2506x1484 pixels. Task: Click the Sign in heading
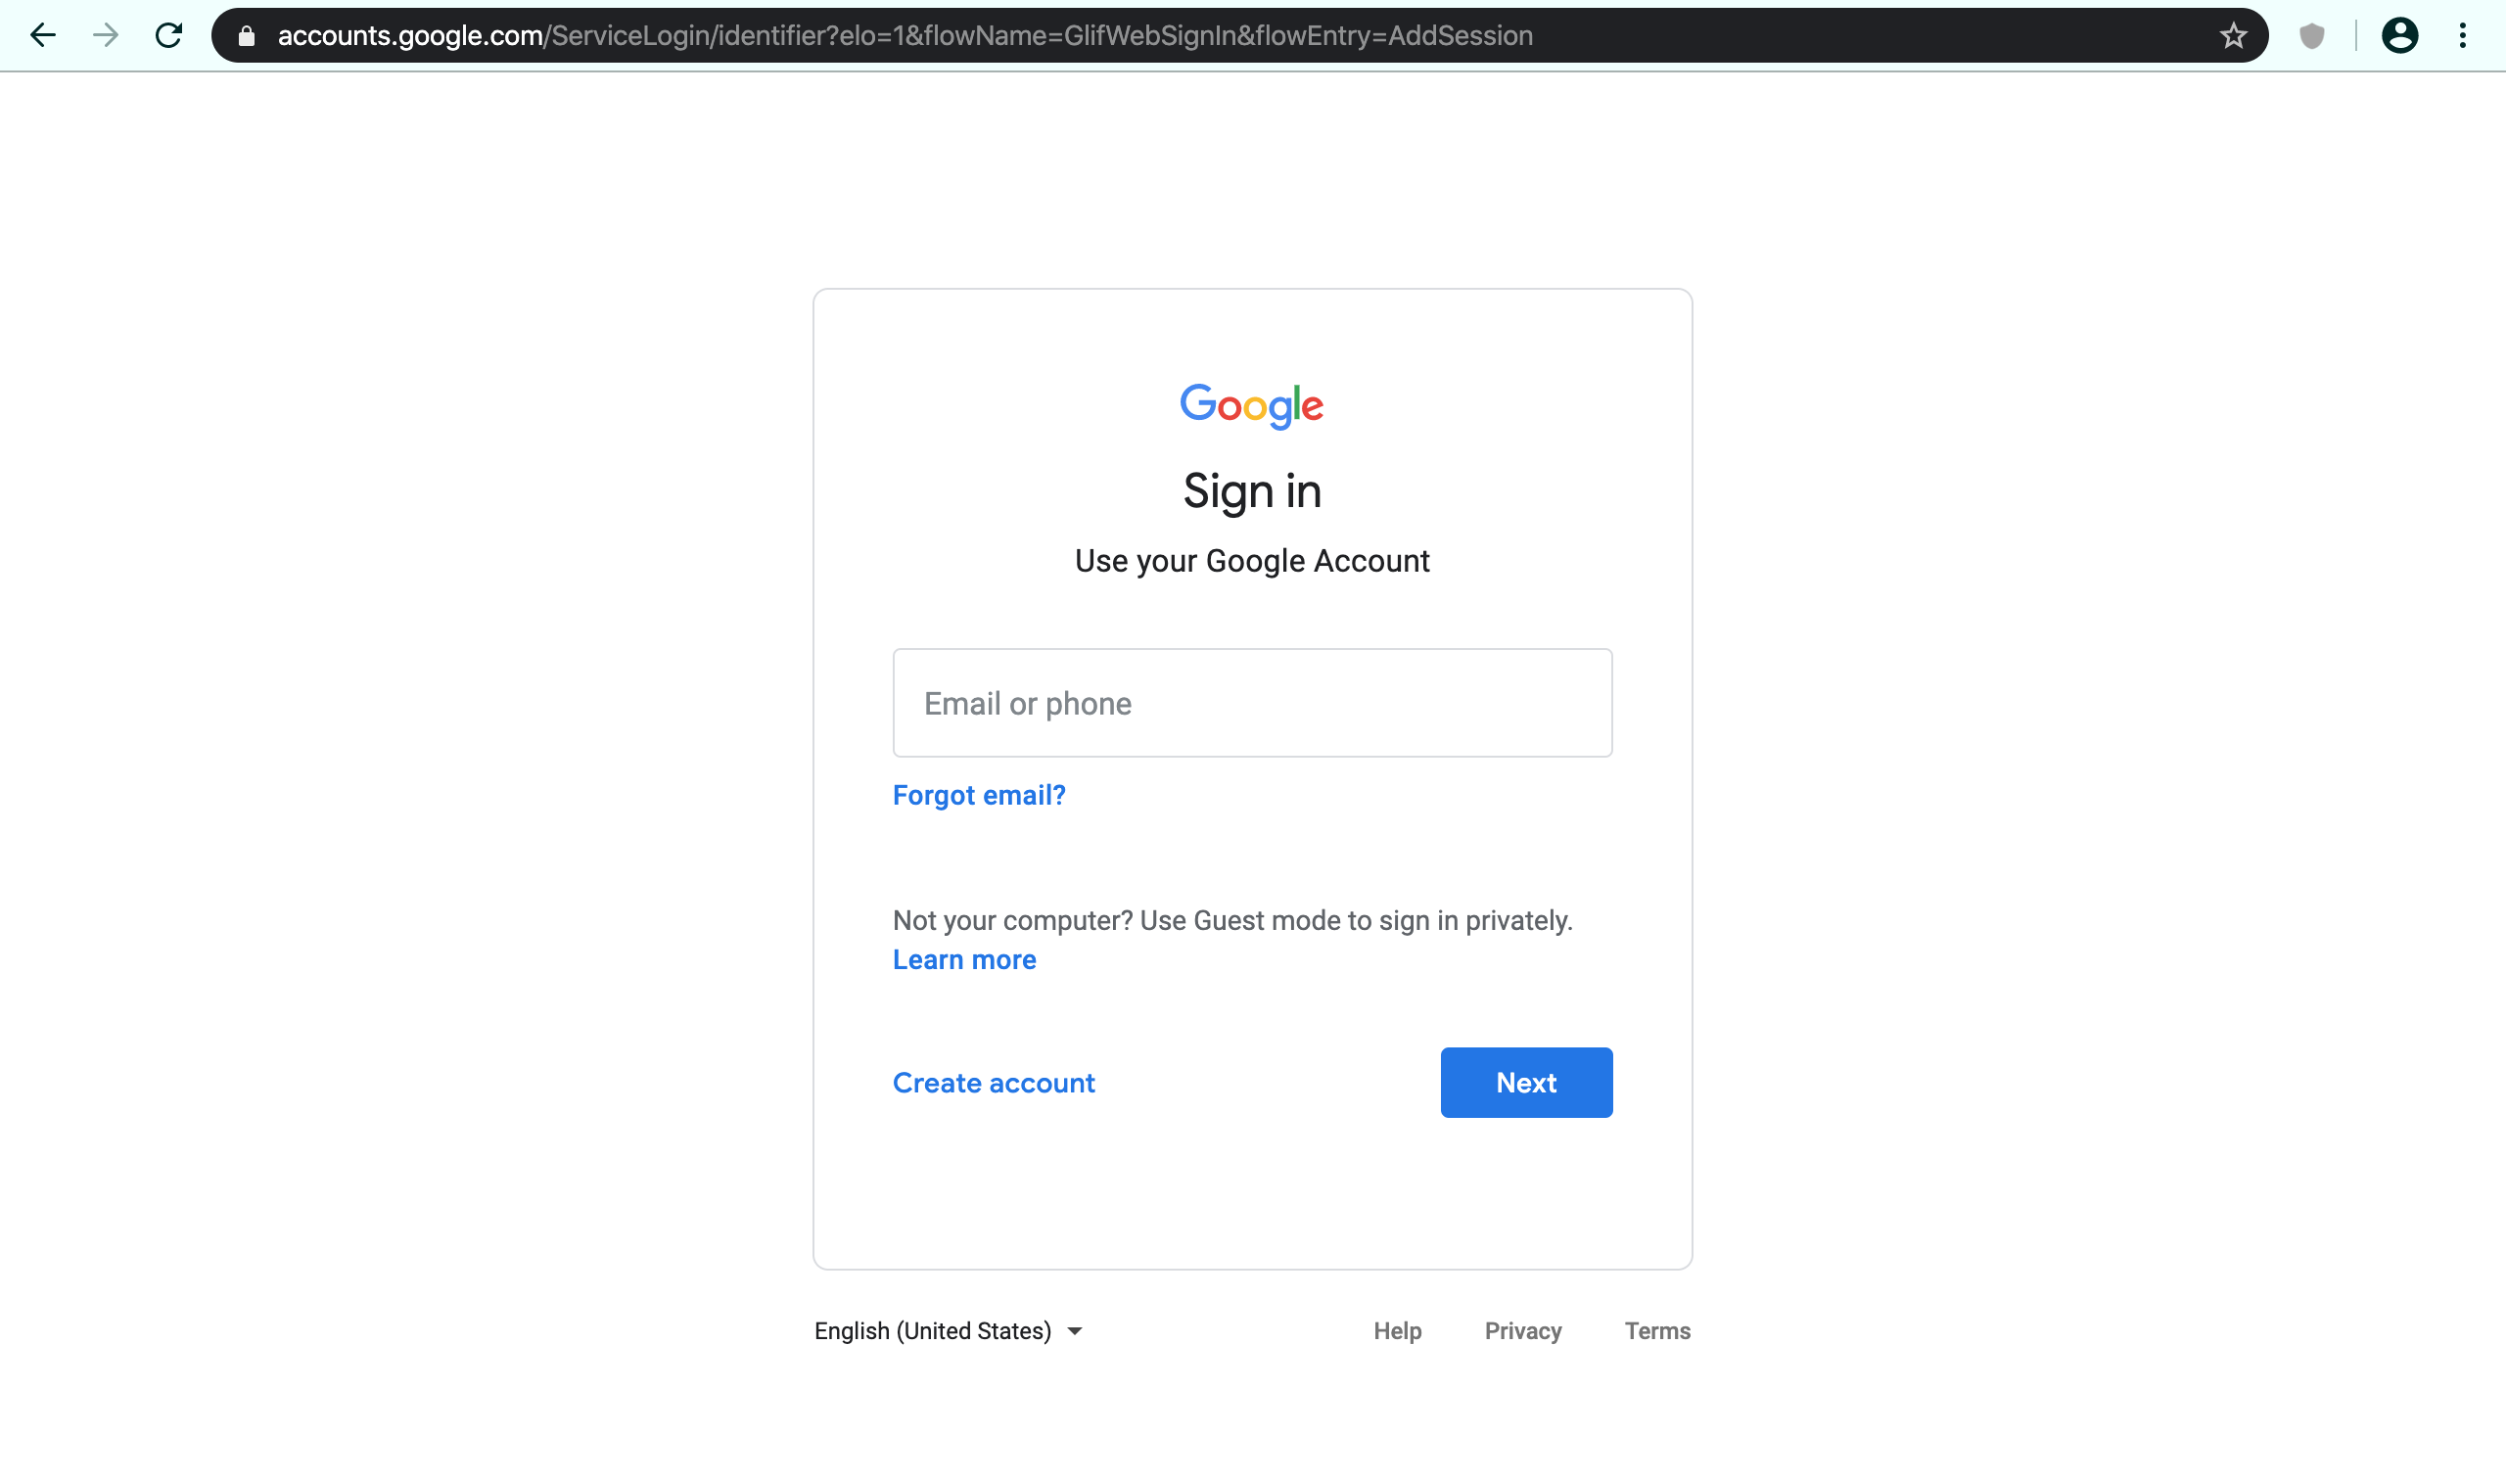(x=1252, y=491)
